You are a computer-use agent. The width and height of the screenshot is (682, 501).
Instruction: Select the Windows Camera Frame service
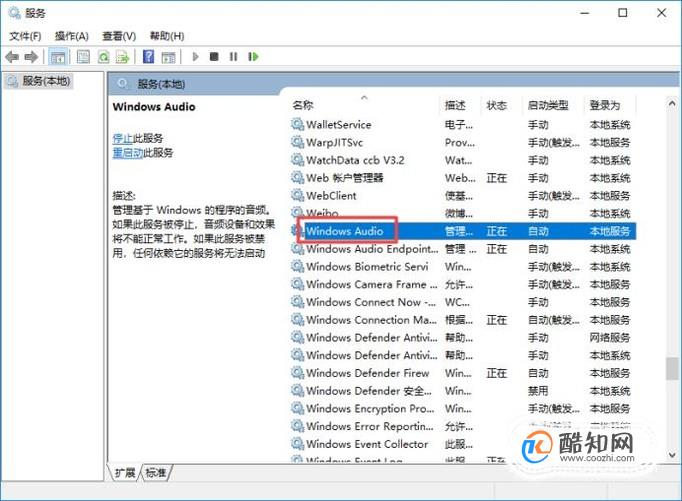point(463,284)
